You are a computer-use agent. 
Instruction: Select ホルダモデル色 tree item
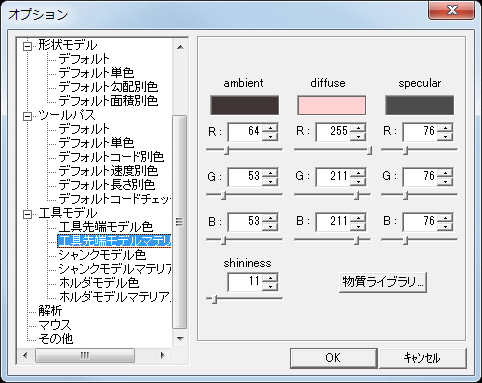99,283
